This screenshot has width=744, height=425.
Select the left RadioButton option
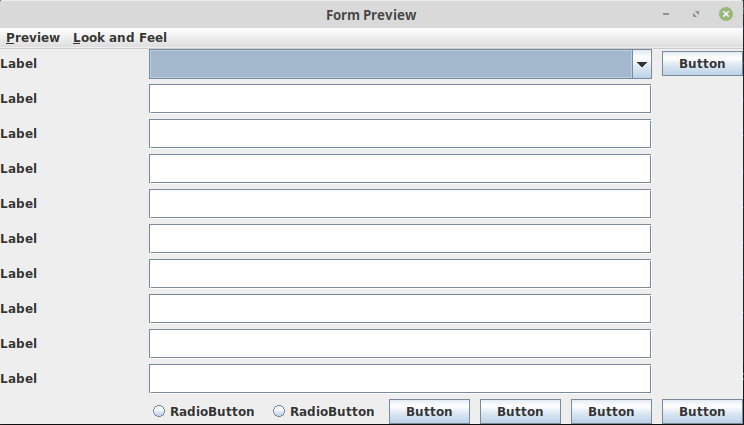(x=204, y=411)
